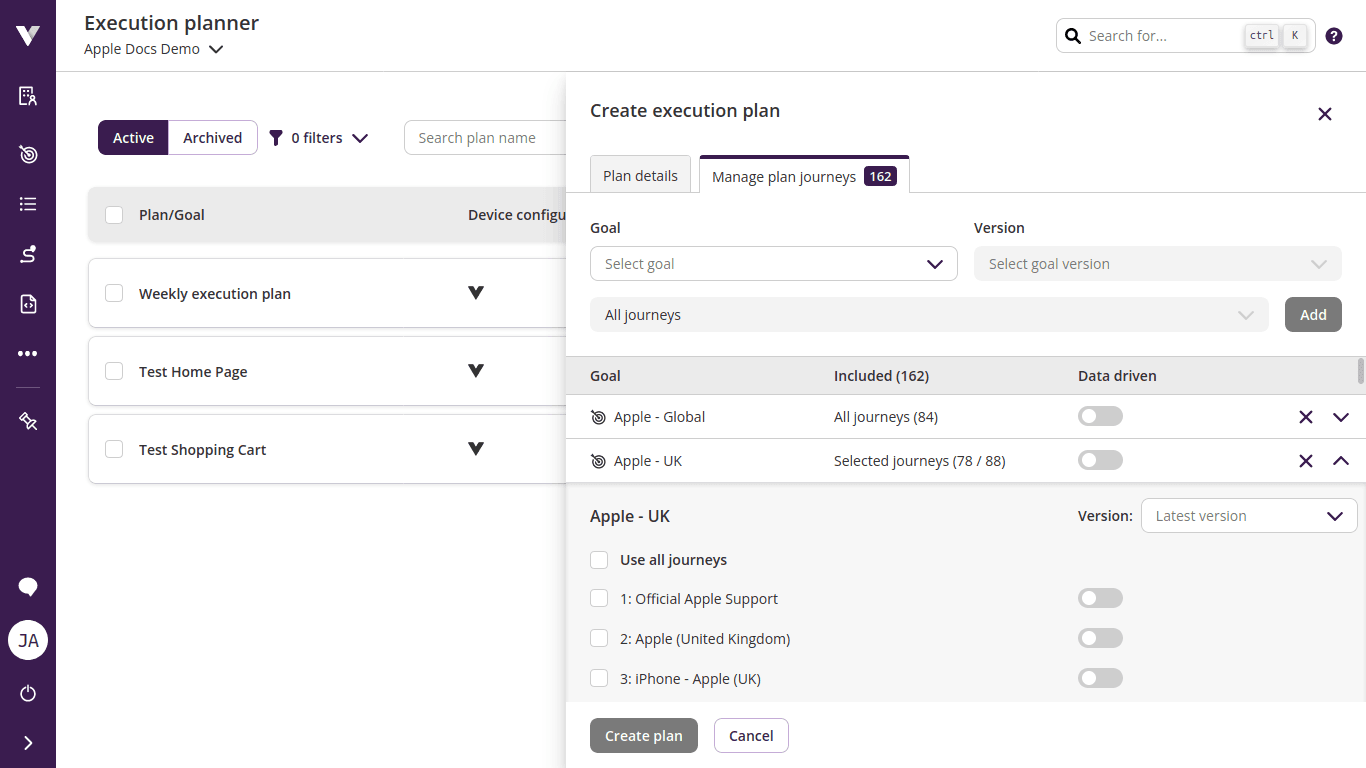This screenshot has width=1366, height=768.
Task: Click the power logout icon in sidebar
Action: click(27, 693)
